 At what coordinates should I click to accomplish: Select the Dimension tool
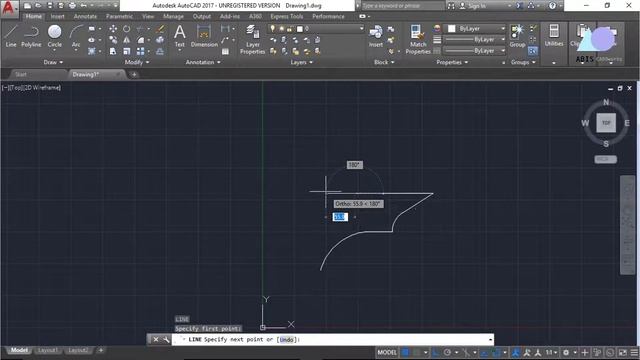tap(204, 36)
